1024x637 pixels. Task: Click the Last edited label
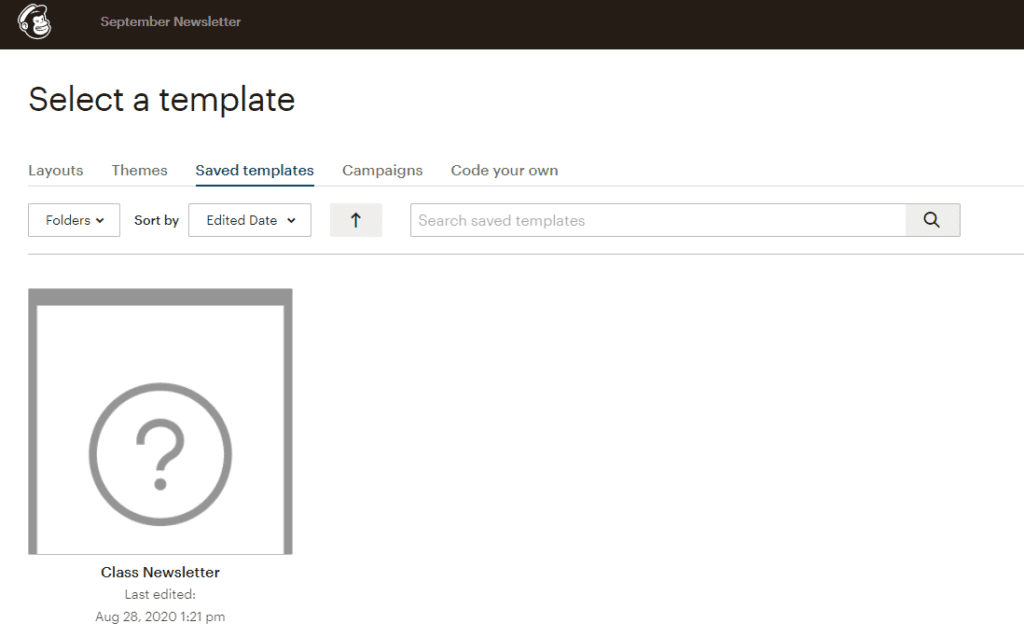[160, 595]
